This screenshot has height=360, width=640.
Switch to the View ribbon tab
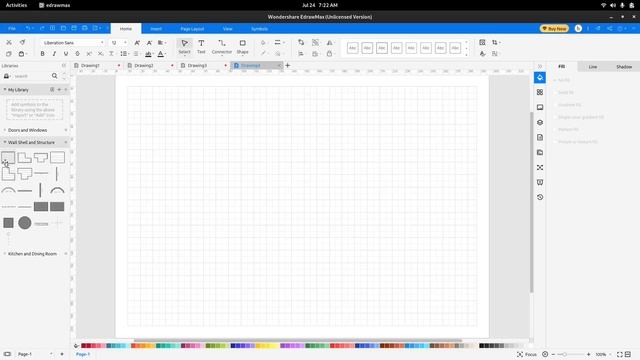[227, 29]
